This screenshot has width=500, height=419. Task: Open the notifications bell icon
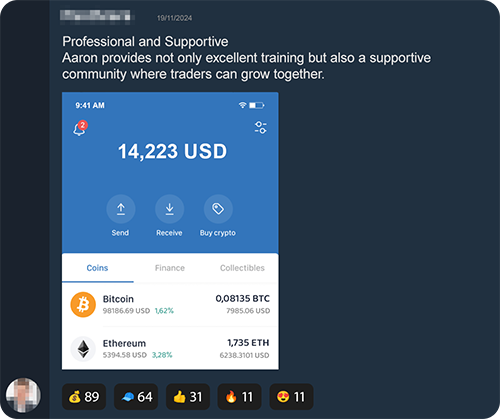coord(80,128)
